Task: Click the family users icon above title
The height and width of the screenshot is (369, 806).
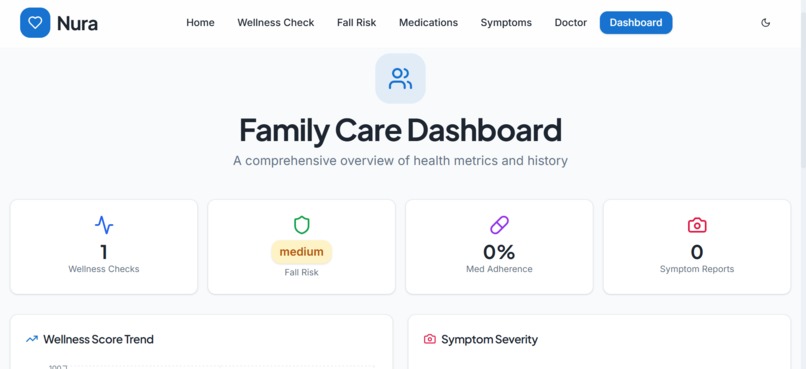Action: 400,79
